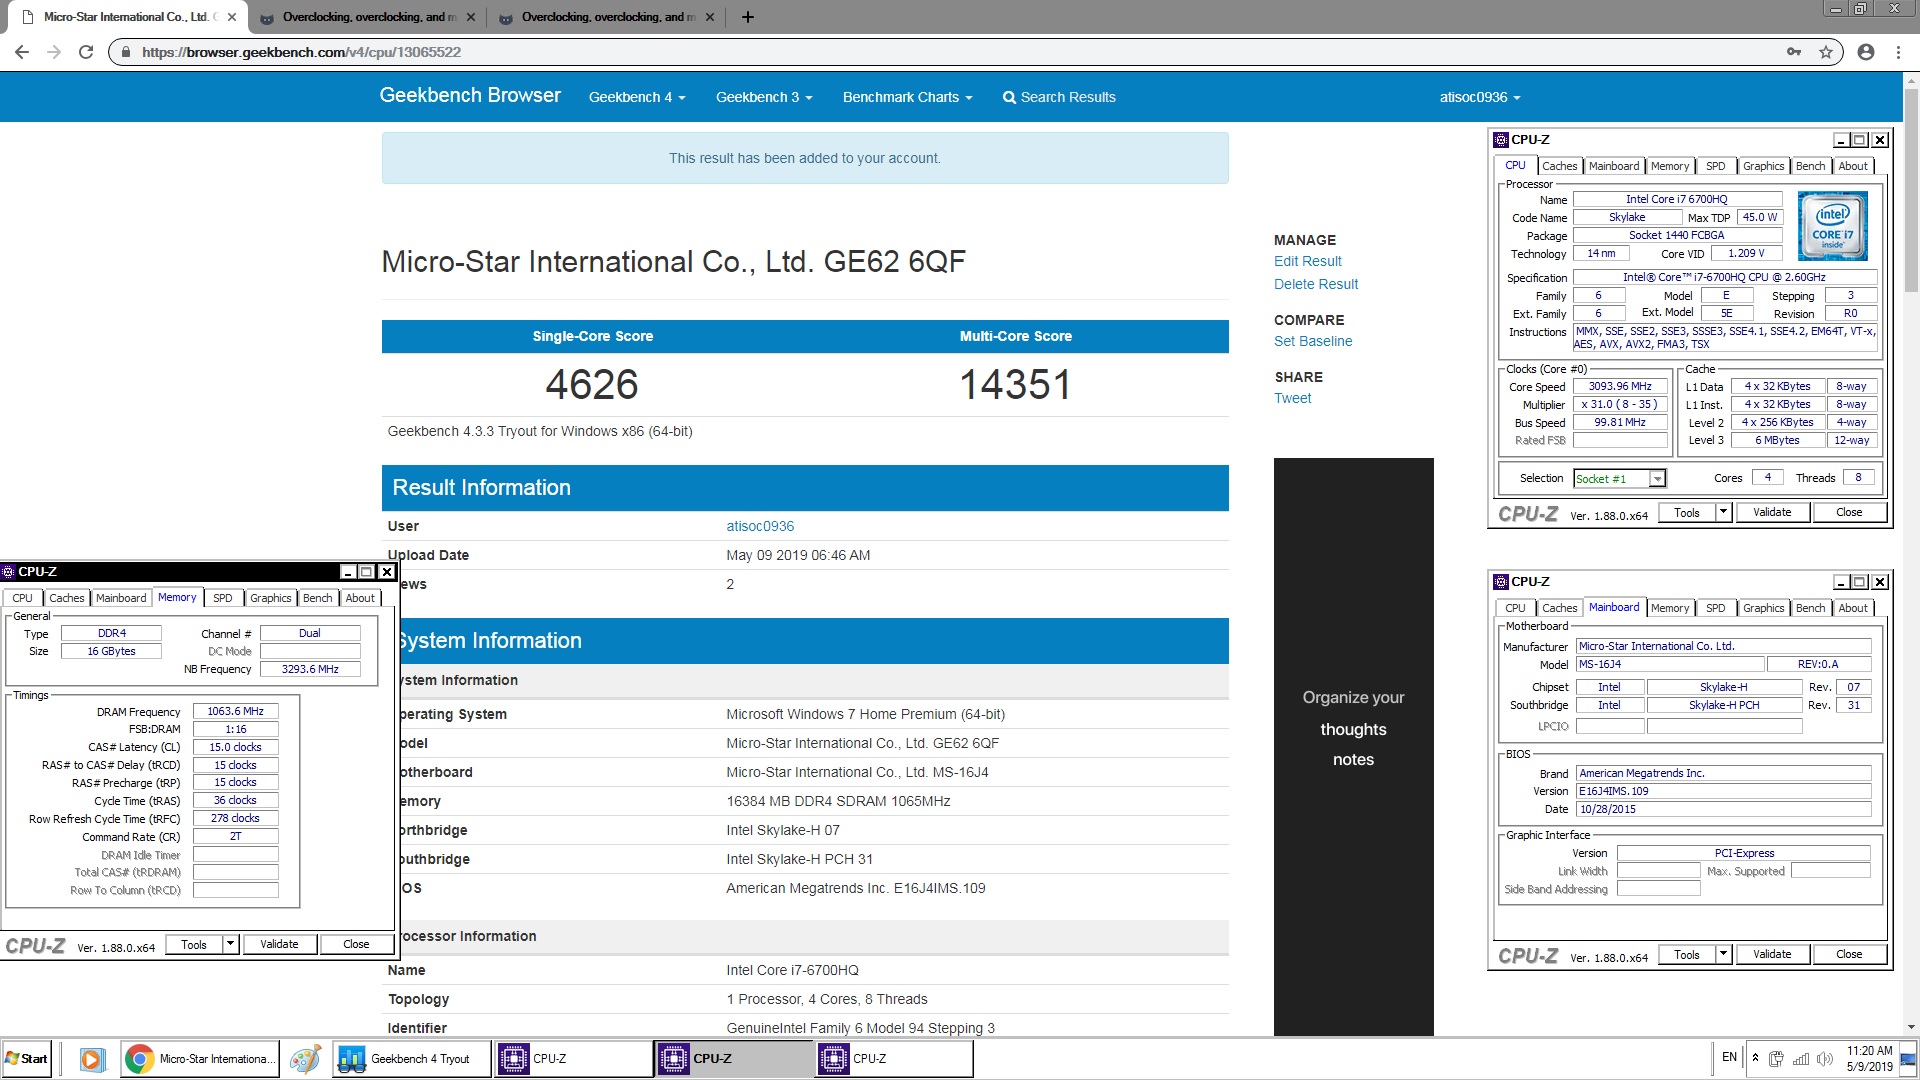Screen dimensions: 1920x1080
Task: Reload the Geekbench page
Action: pos(86,52)
